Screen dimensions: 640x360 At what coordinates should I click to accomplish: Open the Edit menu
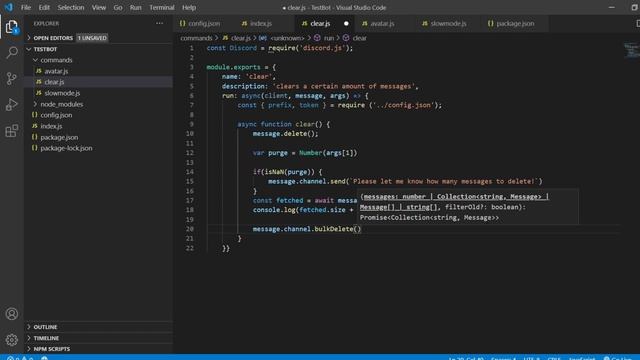[x=44, y=7]
